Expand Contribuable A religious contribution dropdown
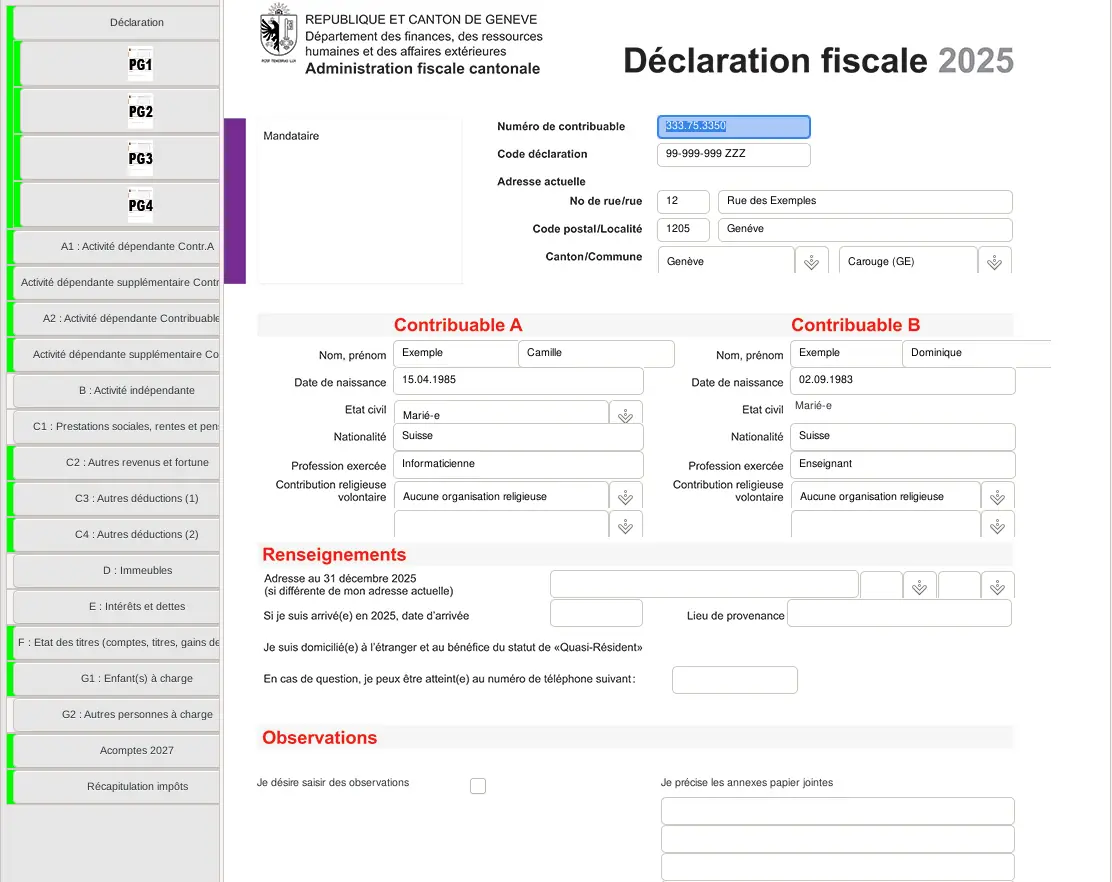This screenshot has width=1112, height=882. 625,496
